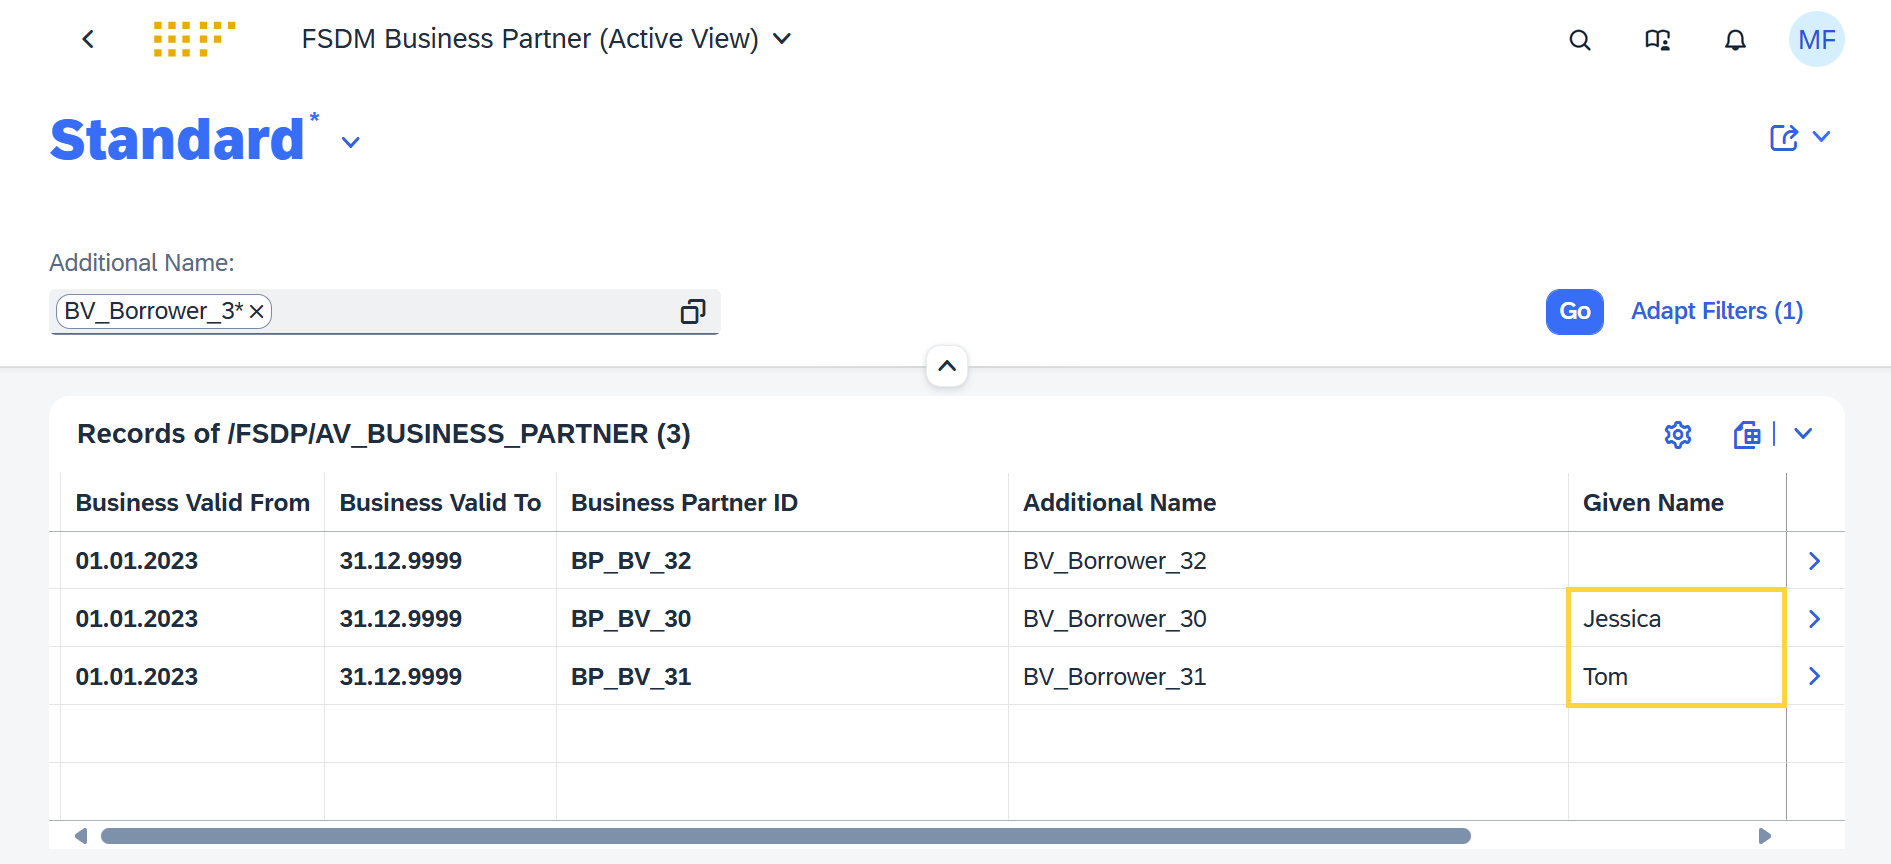The width and height of the screenshot is (1891, 864).
Task: Open the search icon in header
Action: (x=1580, y=40)
